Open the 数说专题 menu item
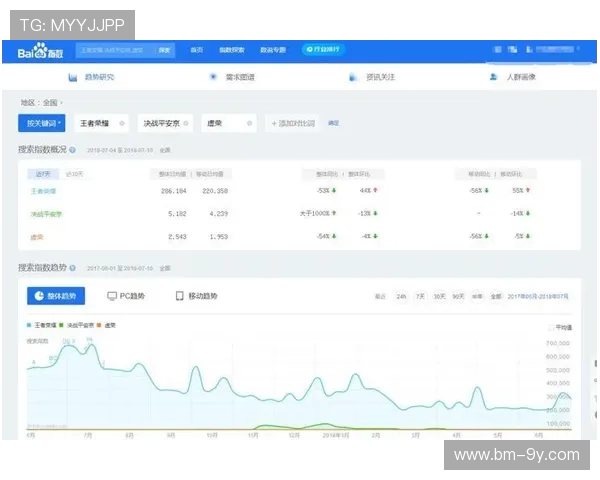 click(273, 50)
